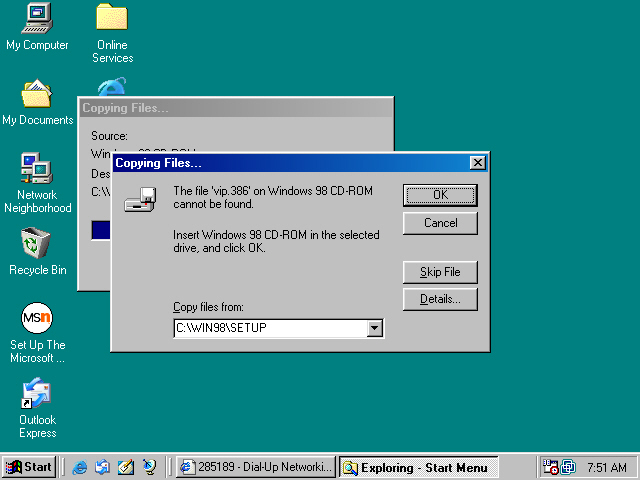The height and width of the screenshot is (480, 640).
Task: Launch Outlook Express from Quick Launch
Action: coord(102,467)
